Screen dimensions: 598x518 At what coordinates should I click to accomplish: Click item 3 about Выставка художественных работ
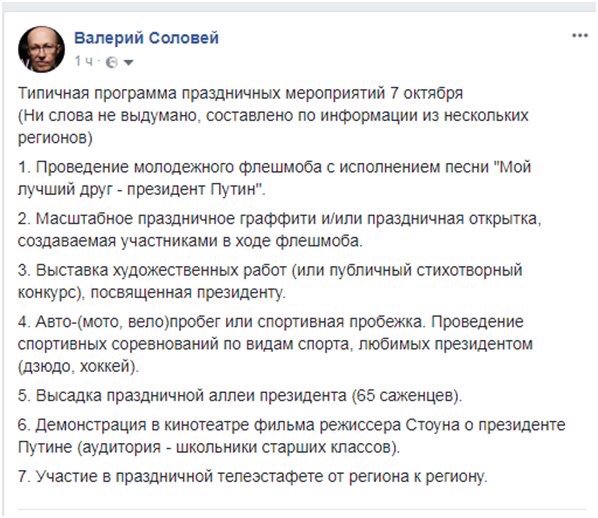pyautogui.click(x=270, y=281)
